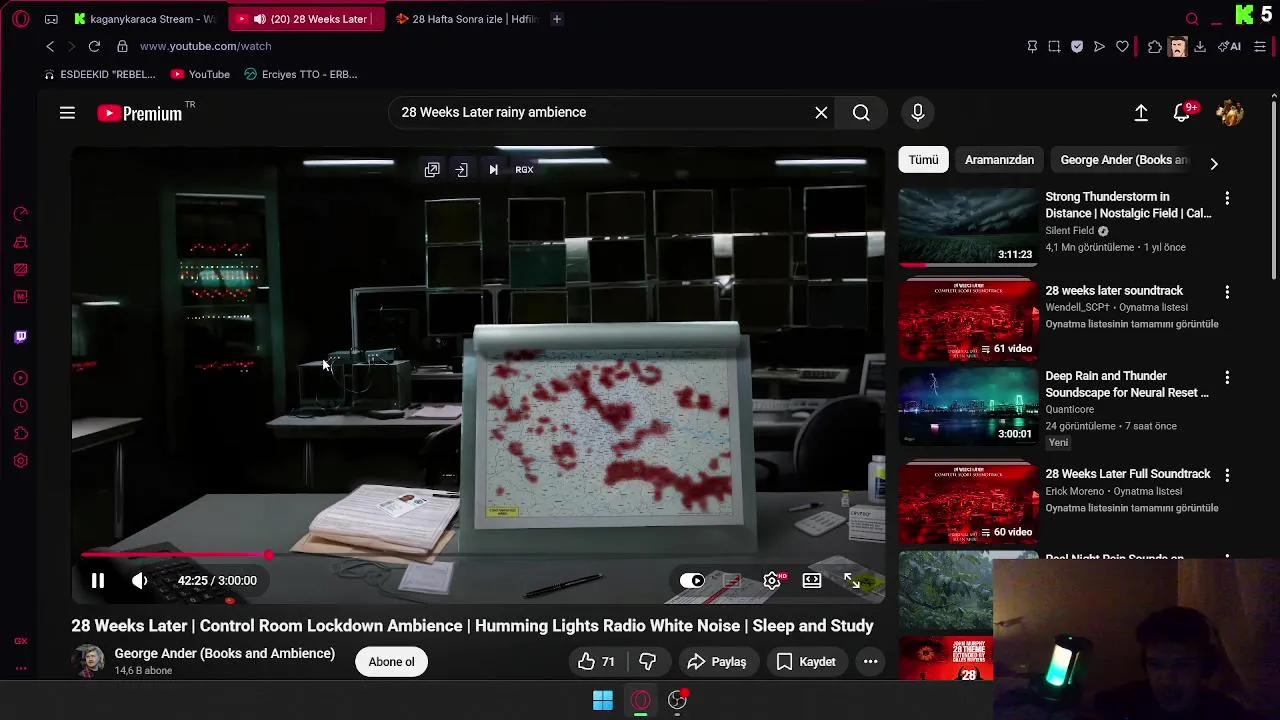Submit search with magnifier button
The height and width of the screenshot is (720, 1280).
(861, 113)
